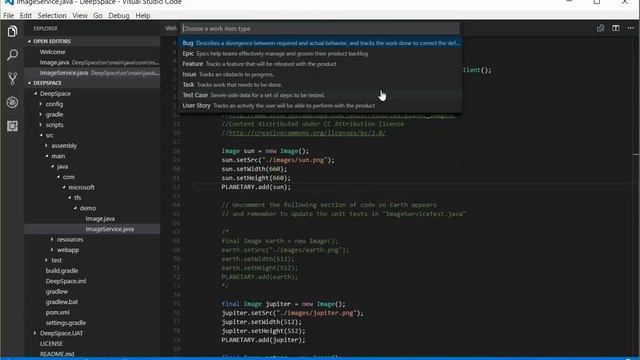Click the Split Editor icon
This screenshot has height=360, width=640.
(x=616, y=28)
